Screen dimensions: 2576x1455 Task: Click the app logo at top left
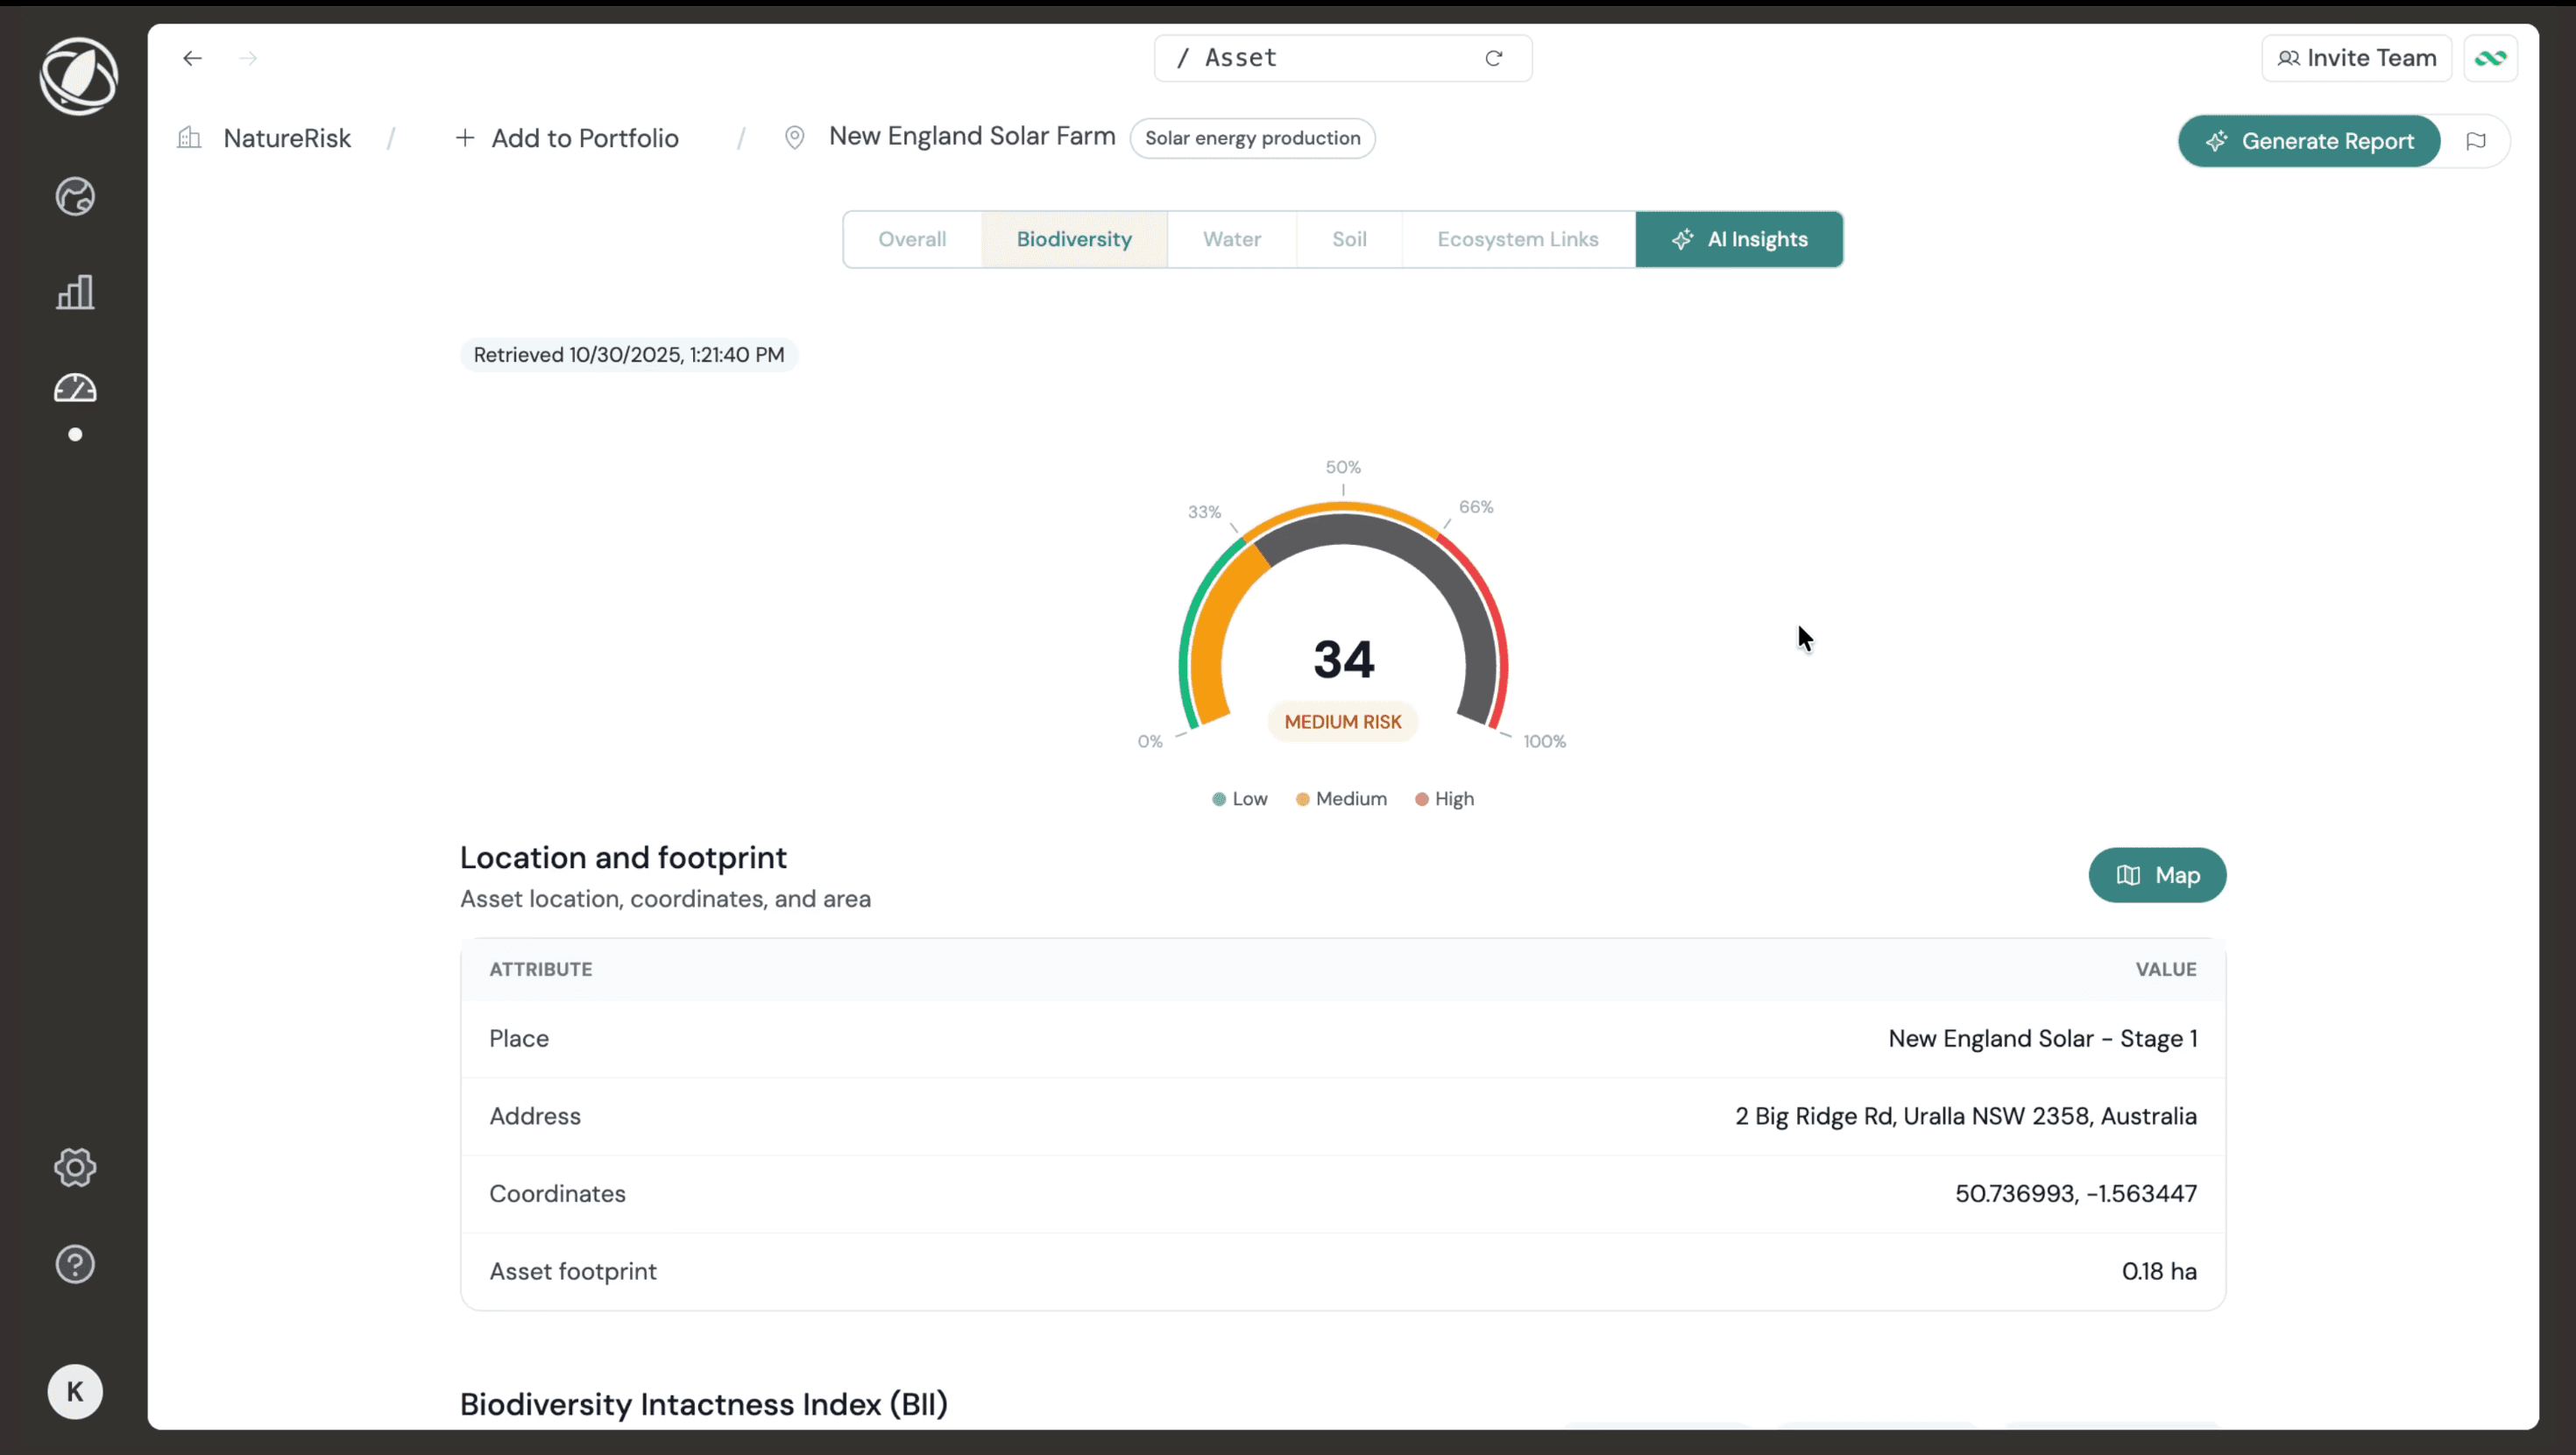(x=78, y=76)
